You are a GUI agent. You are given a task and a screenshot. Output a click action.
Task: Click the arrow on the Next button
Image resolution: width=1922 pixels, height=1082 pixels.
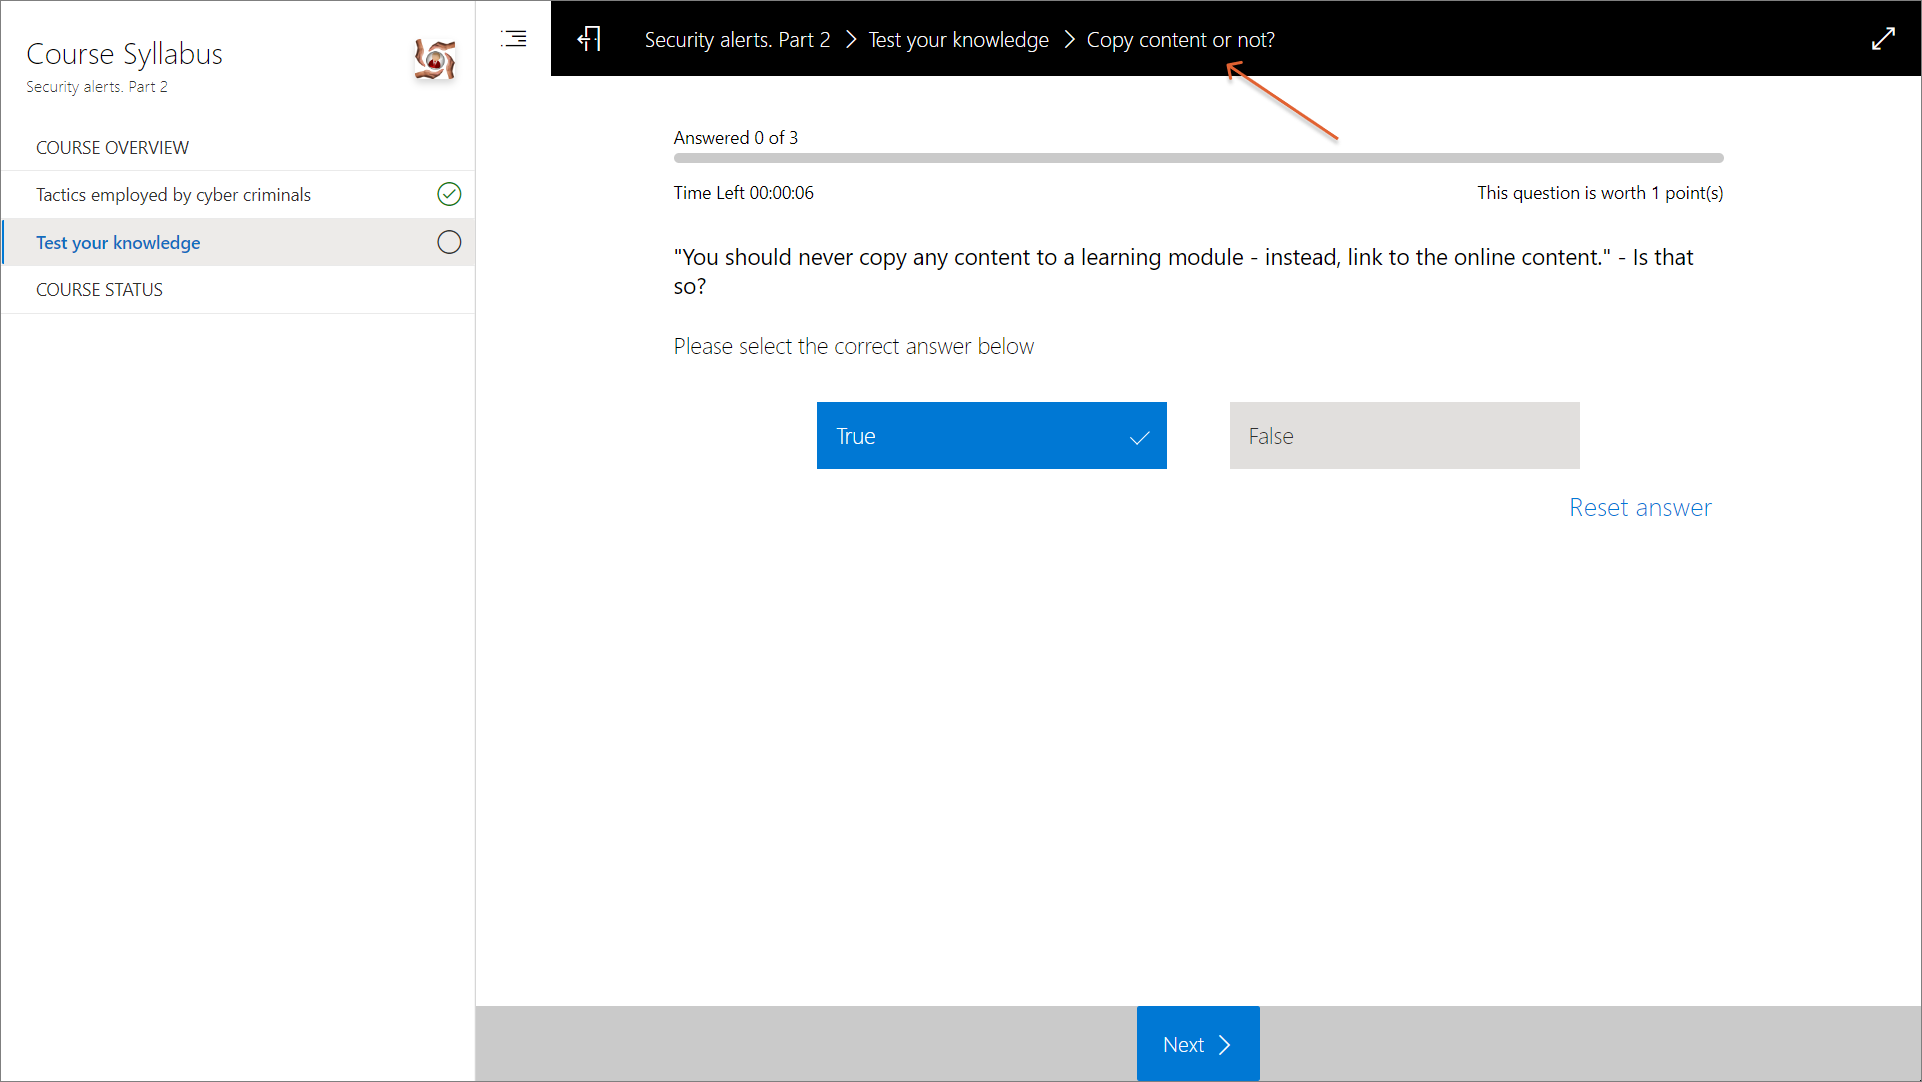1225,1045
